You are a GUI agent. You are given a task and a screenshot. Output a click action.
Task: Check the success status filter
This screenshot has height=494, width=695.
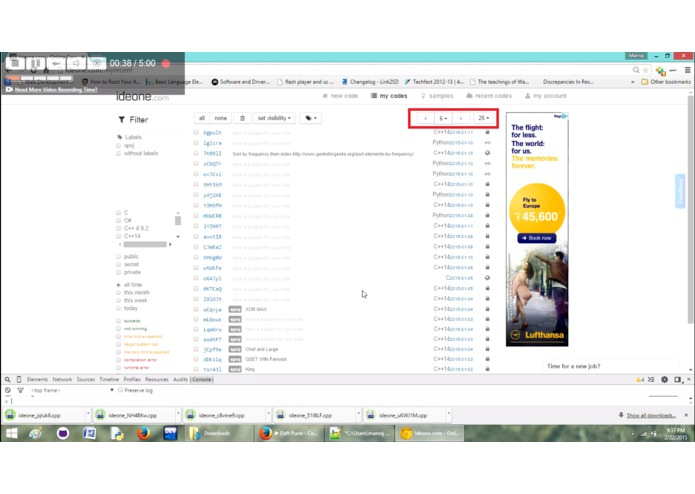(118, 321)
